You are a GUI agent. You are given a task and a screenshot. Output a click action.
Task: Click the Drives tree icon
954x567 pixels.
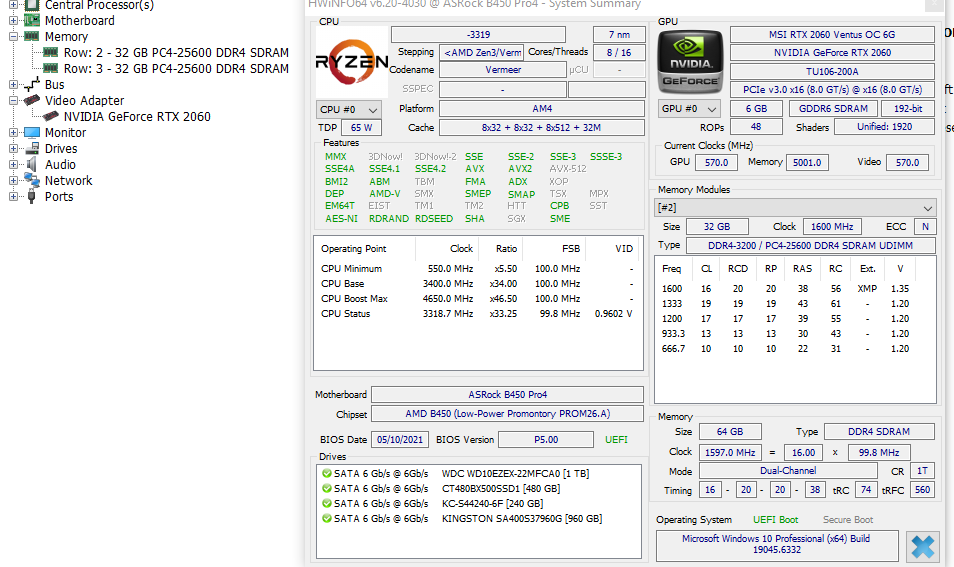pos(32,148)
